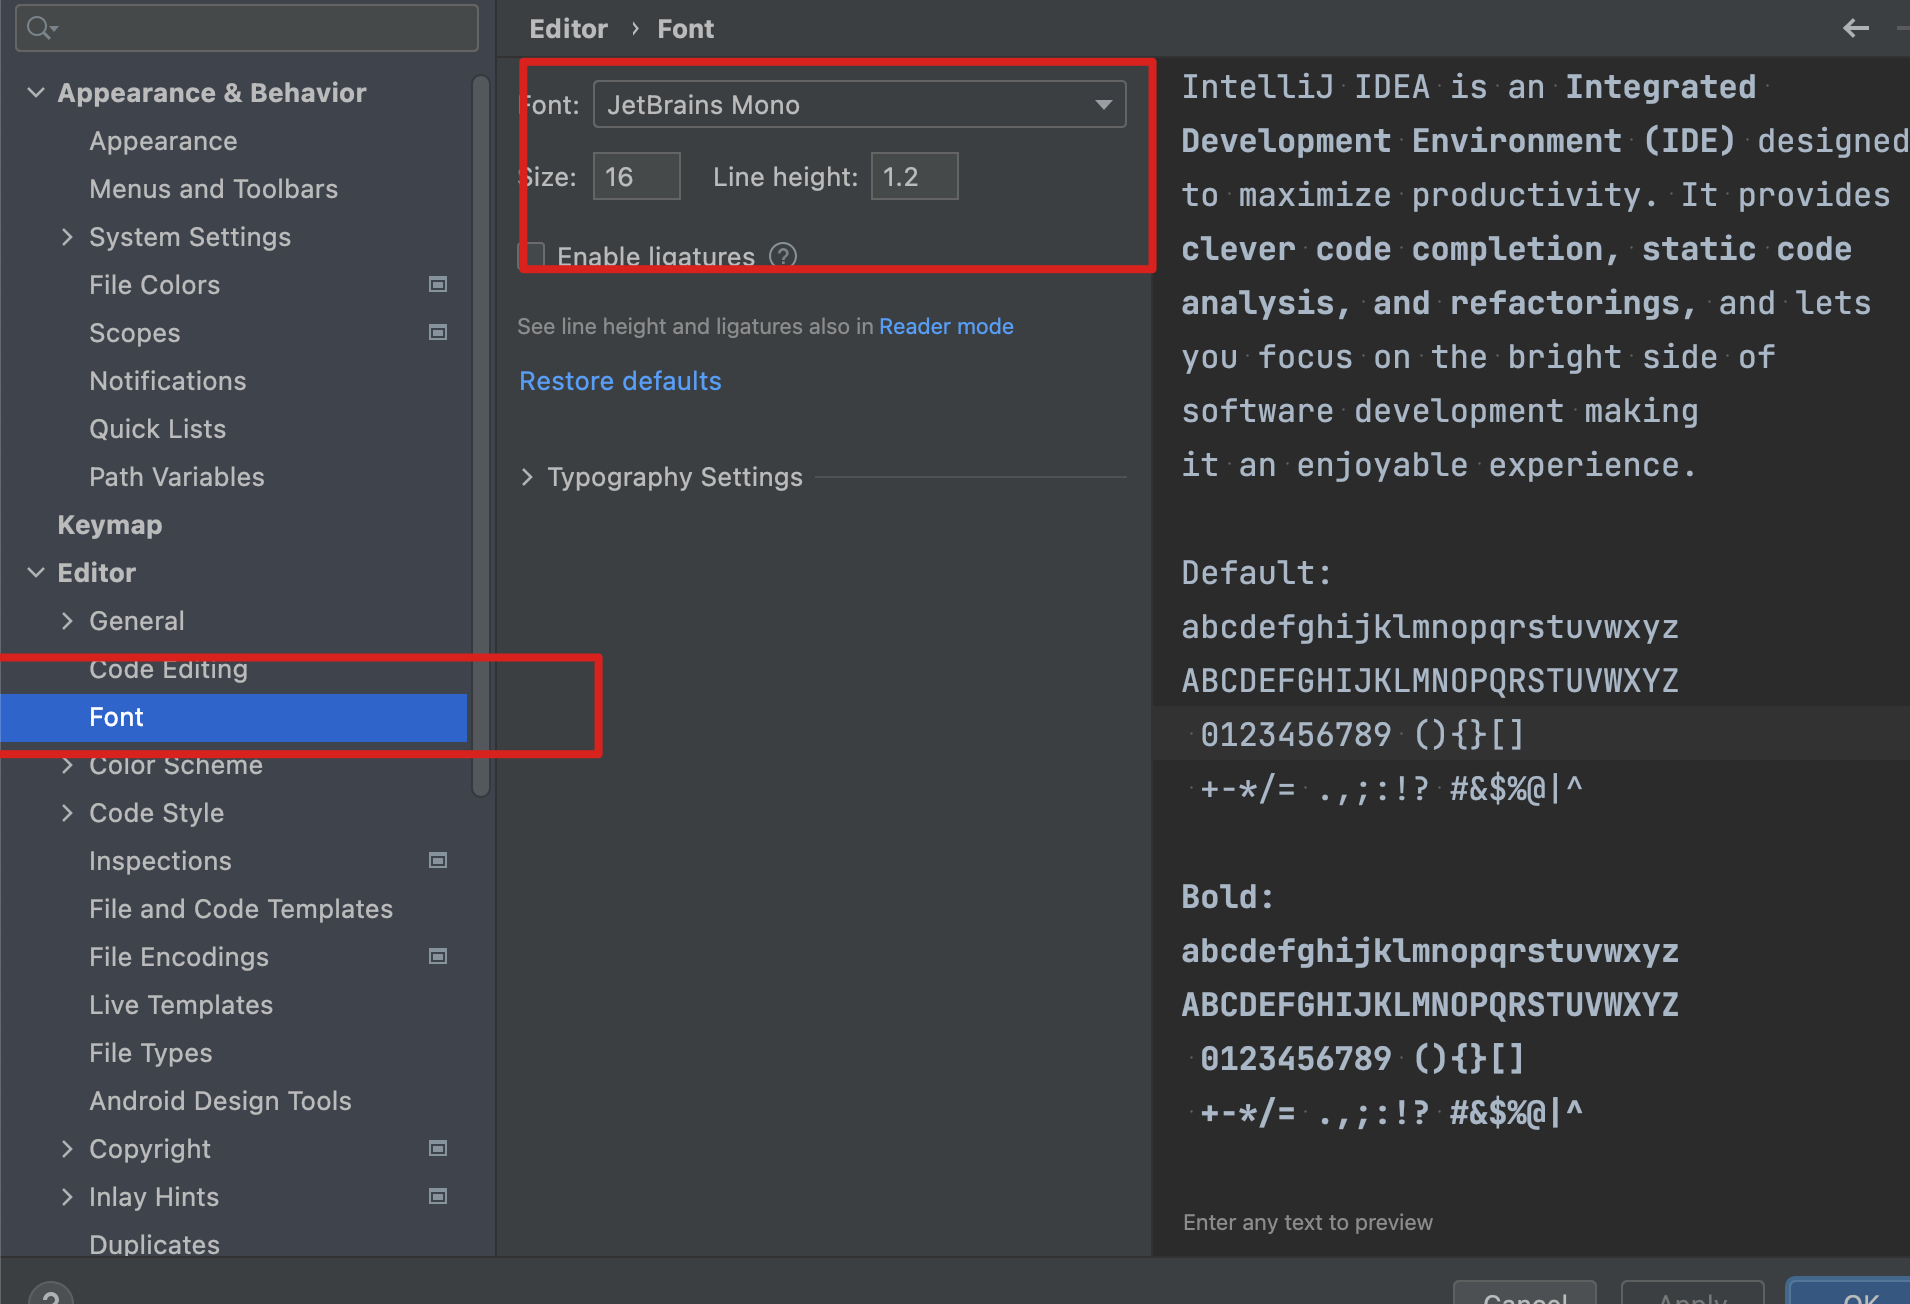Collapse the Editor section
This screenshot has width=1910, height=1304.
[36, 573]
